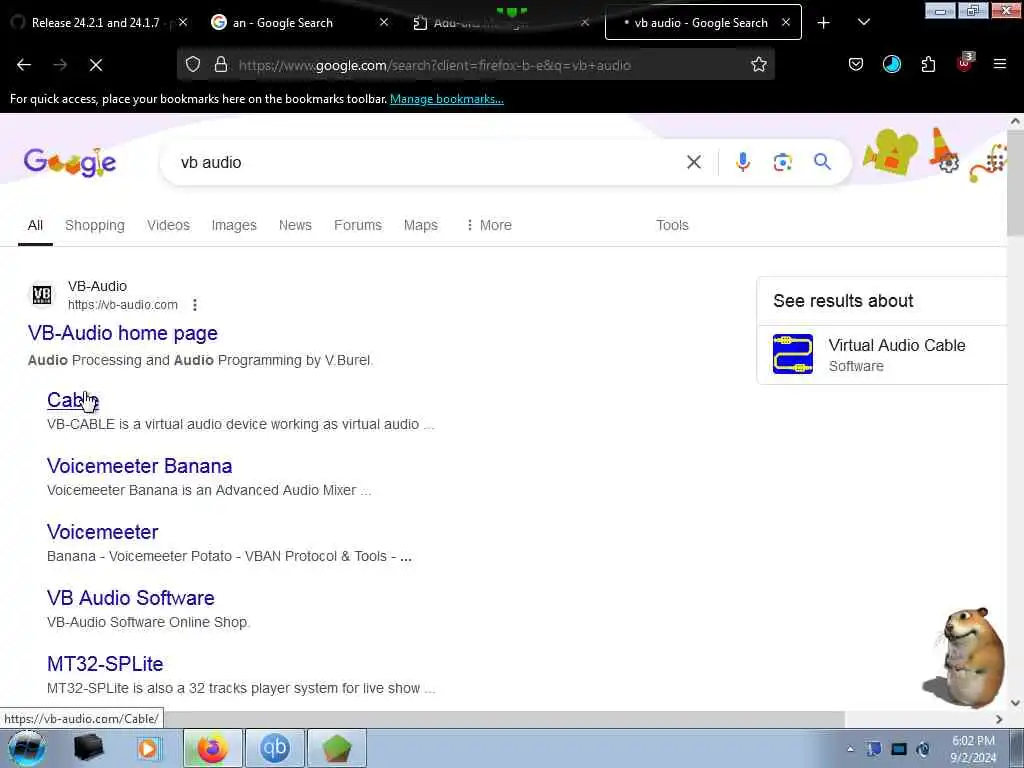Click the vertical scrollbar down arrow
The height and width of the screenshot is (768, 1024).
pyautogui.click(x=1015, y=703)
